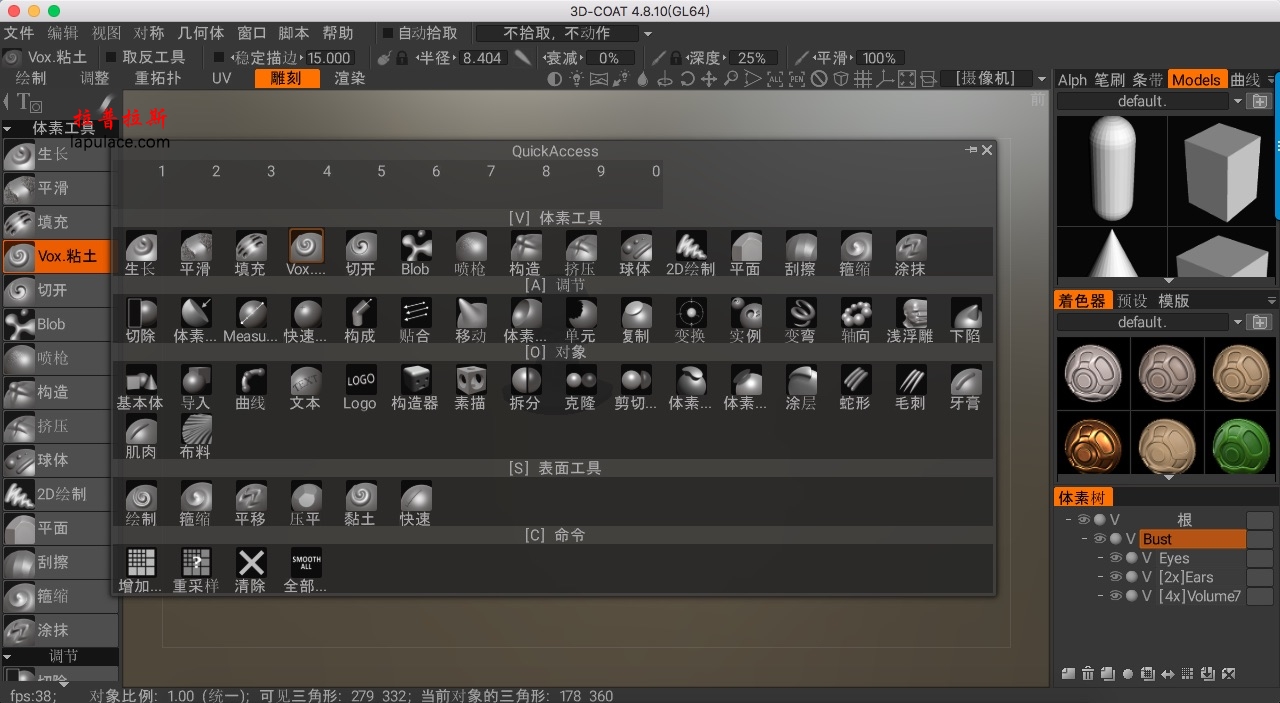Choose the 轴向 axial tool
Image resolution: width=1280 pixels, height=703 pixels.
tap(855, 320)
